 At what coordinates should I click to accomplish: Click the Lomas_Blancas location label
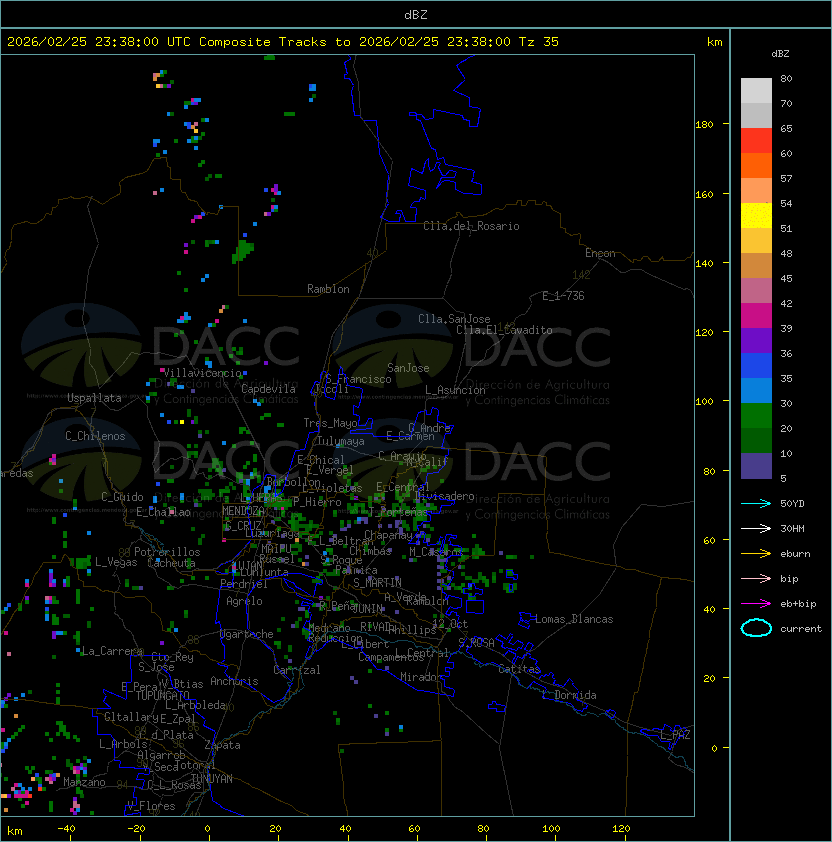pyautogui.click(x=573, y=619)
